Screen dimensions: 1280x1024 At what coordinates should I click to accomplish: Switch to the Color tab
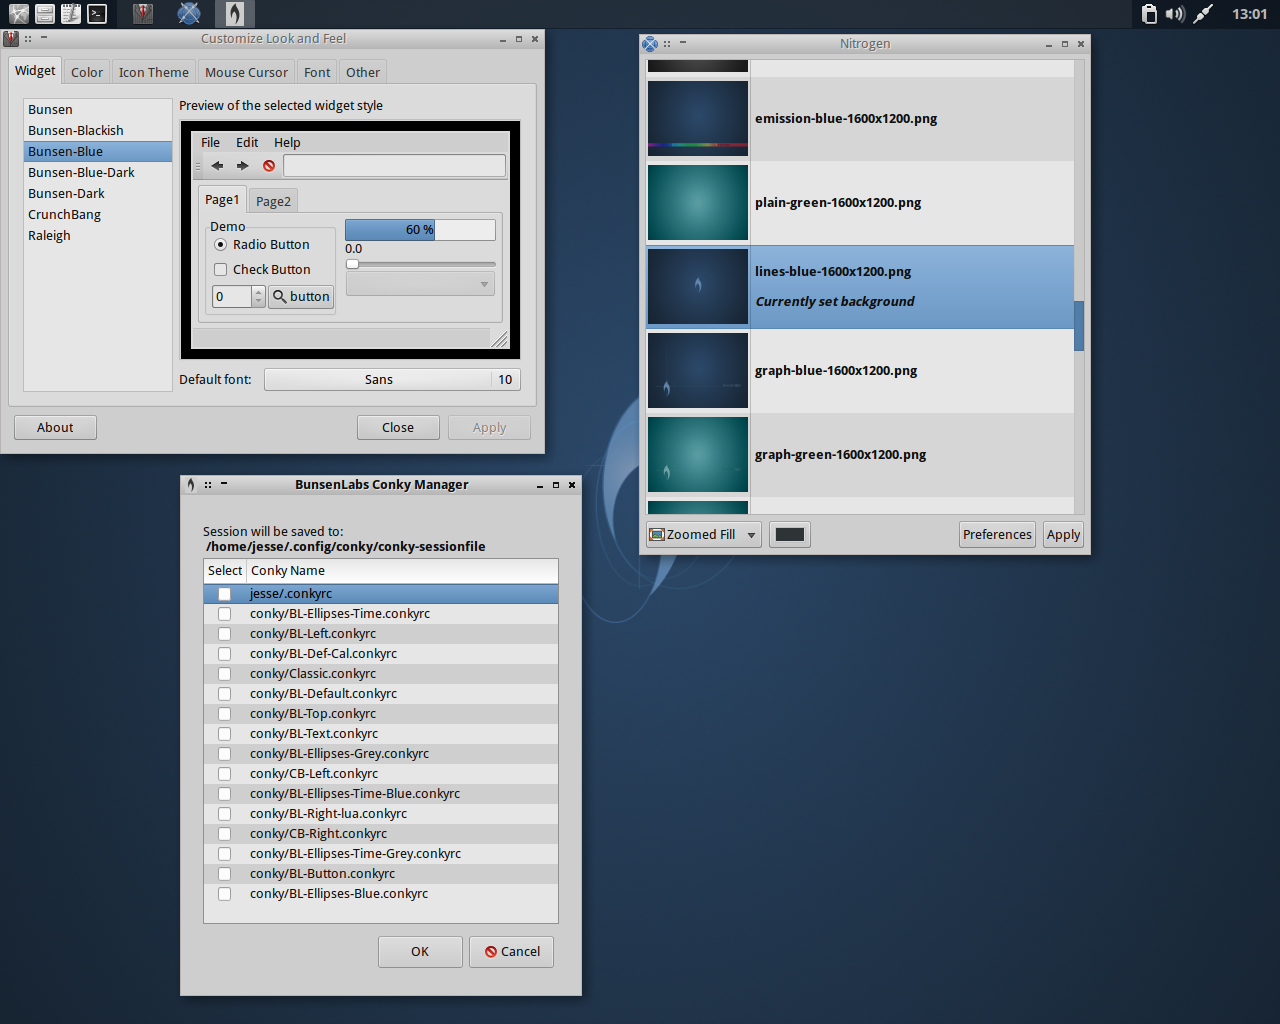[86, 72]
